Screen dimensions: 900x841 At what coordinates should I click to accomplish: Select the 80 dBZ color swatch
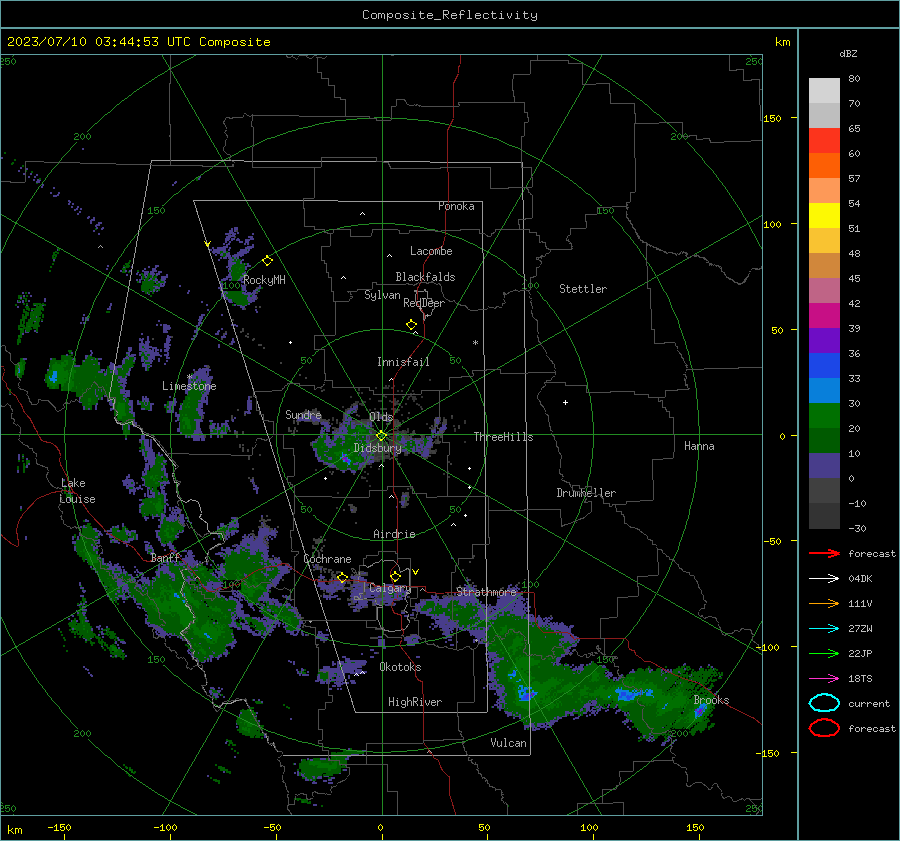(x=824, y=90)
